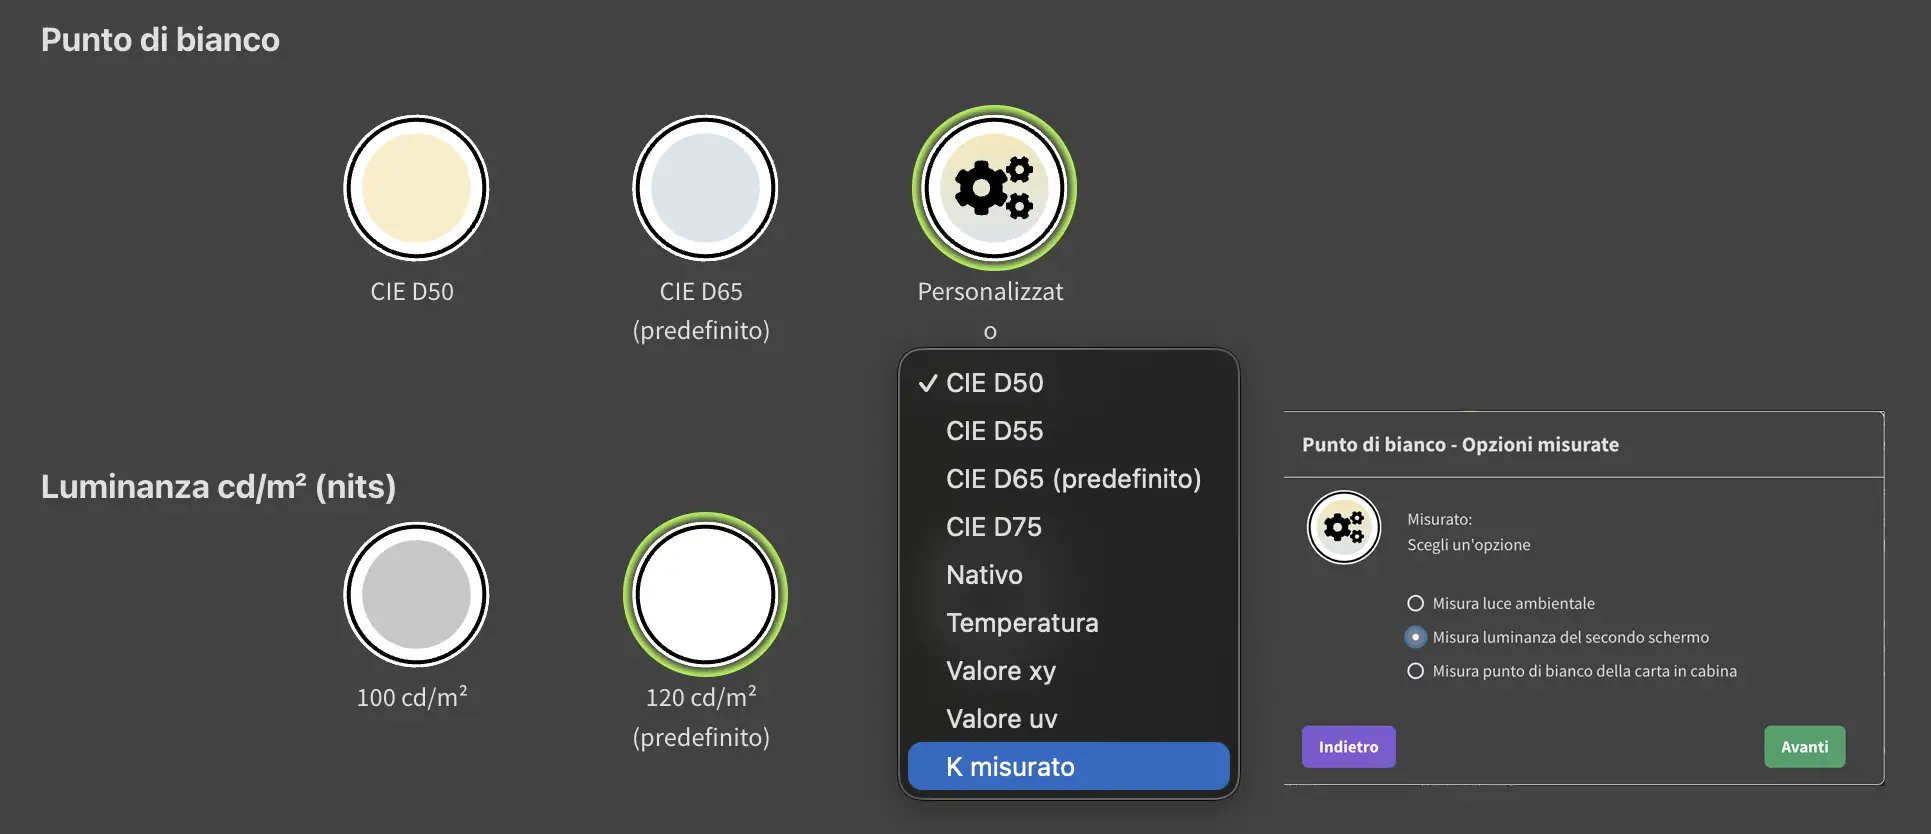
Task: Select Nativo in the white point dropdown
Action: click(984, 574)
